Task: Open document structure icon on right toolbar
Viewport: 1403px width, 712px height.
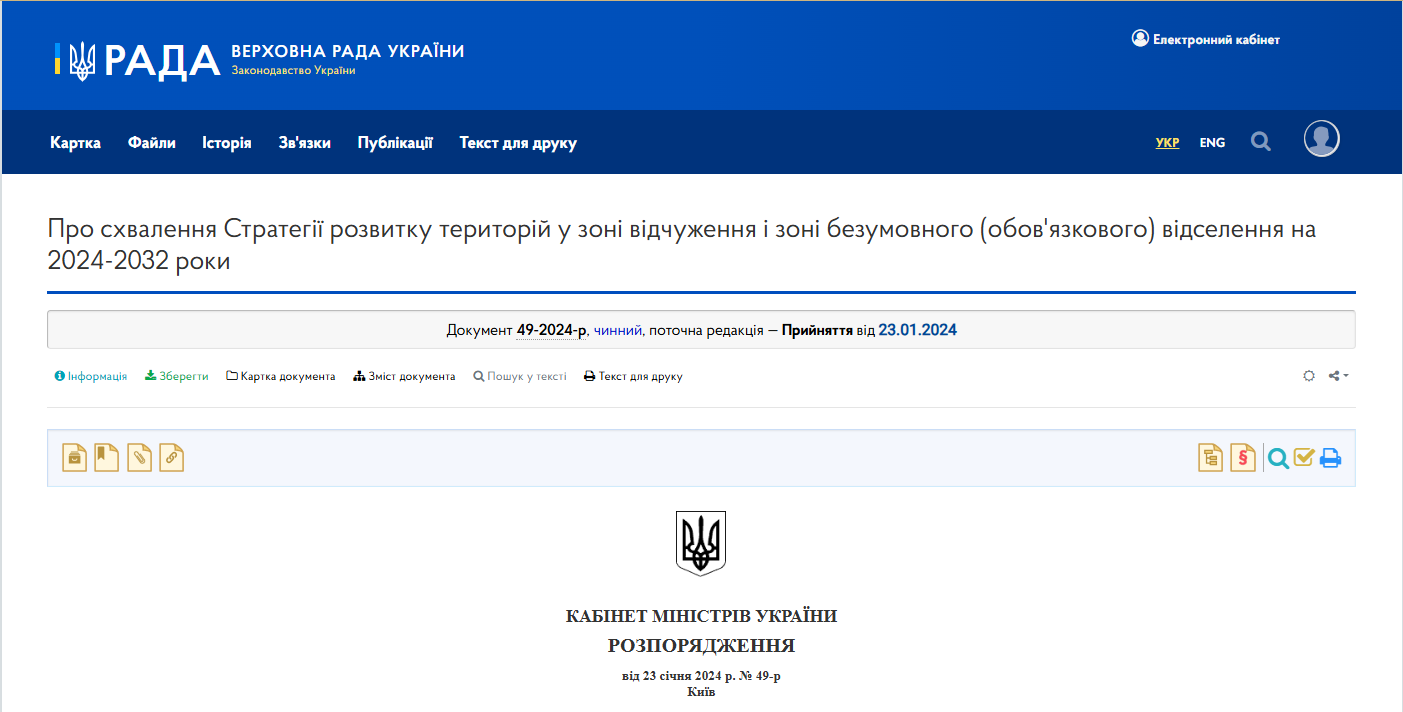Action: tap(1210, 457)
